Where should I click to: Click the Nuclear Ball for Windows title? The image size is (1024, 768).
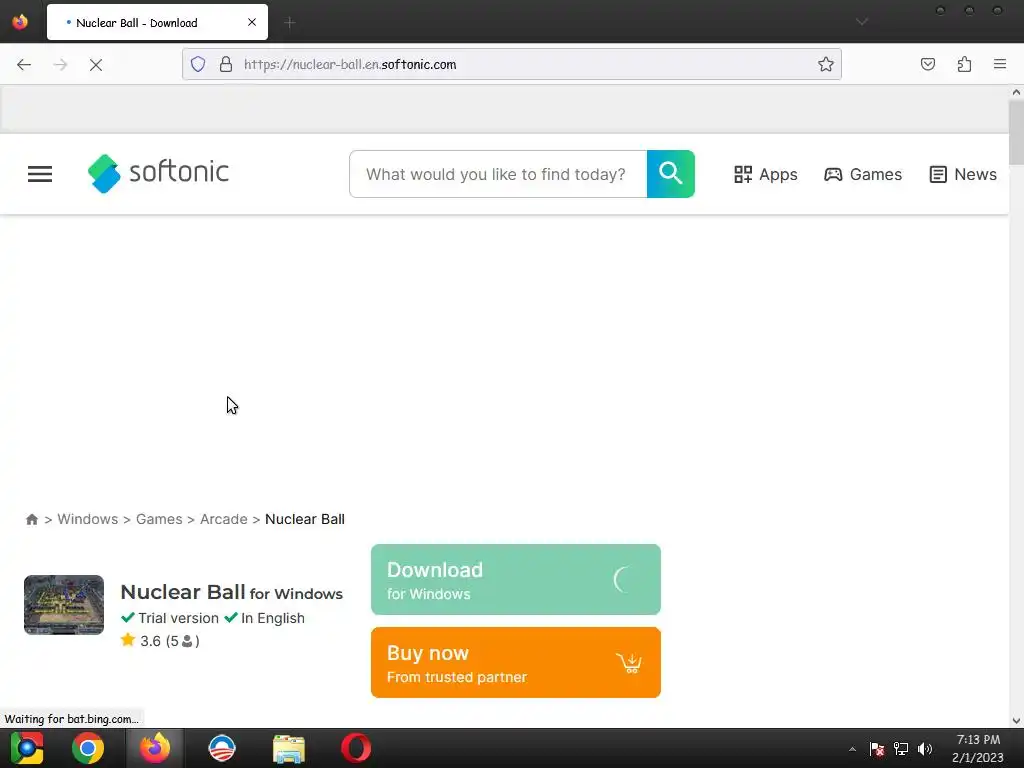(231, 592)
